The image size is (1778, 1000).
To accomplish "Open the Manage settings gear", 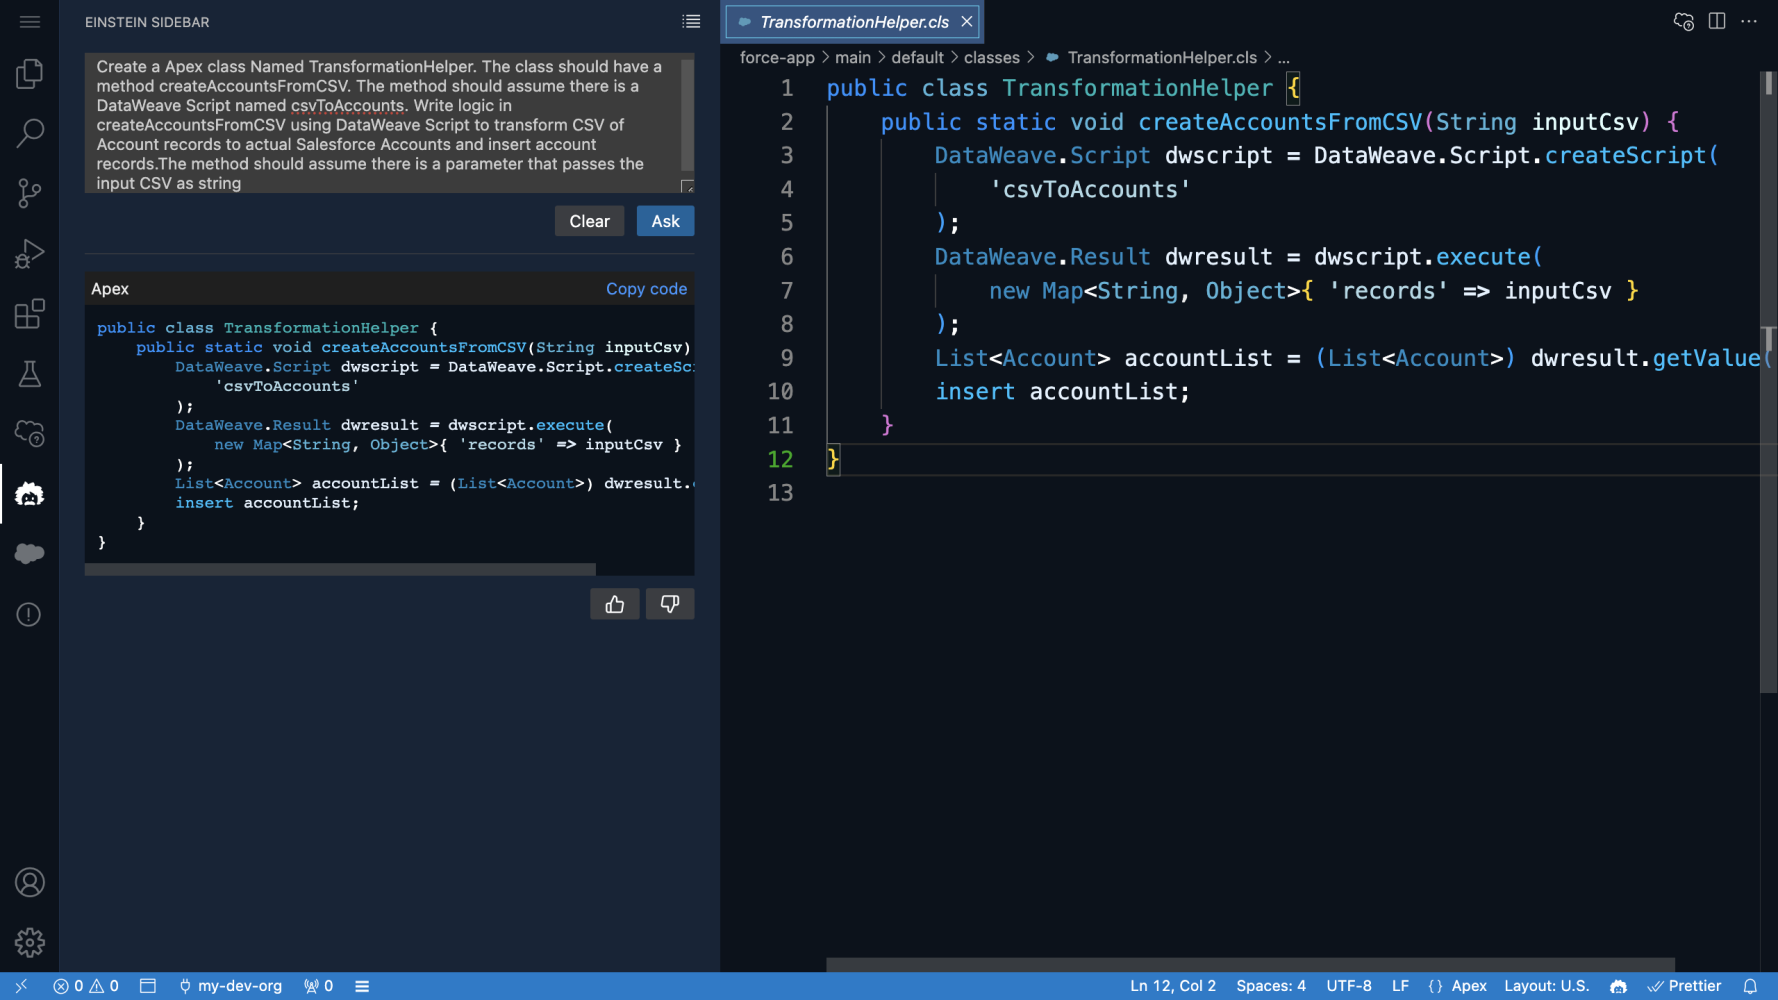I will click(x=30, y=942).
